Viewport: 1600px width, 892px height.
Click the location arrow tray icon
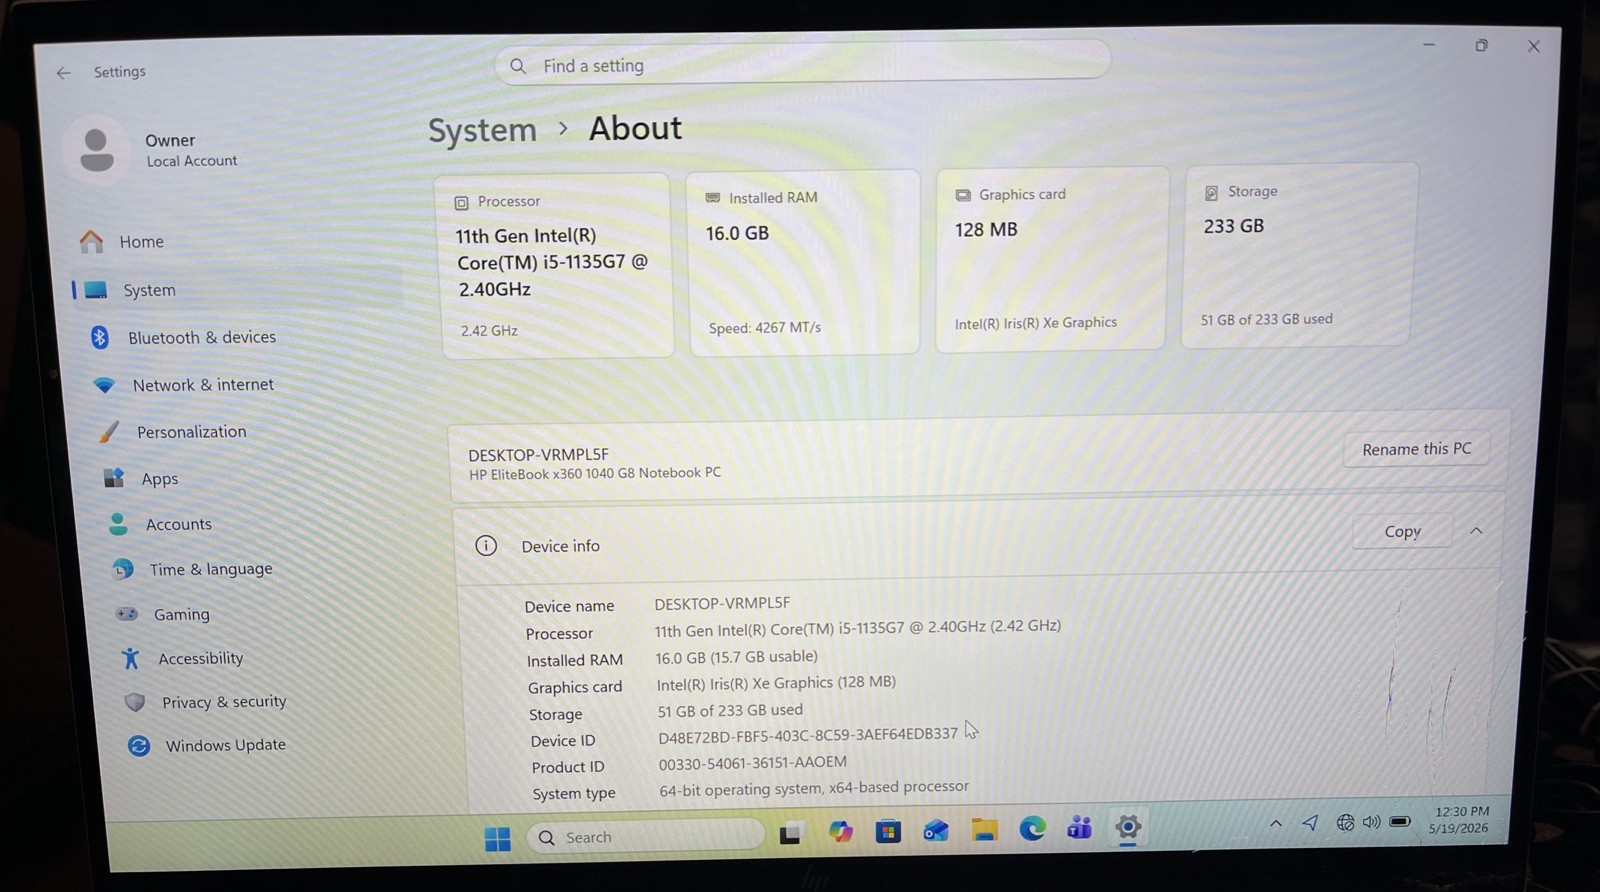pos(1310,823)
